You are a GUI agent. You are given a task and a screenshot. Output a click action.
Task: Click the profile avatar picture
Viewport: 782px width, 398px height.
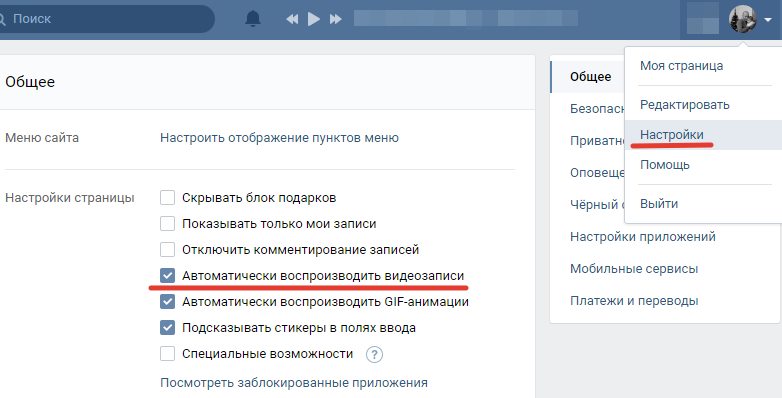click(x=742, y=19)
